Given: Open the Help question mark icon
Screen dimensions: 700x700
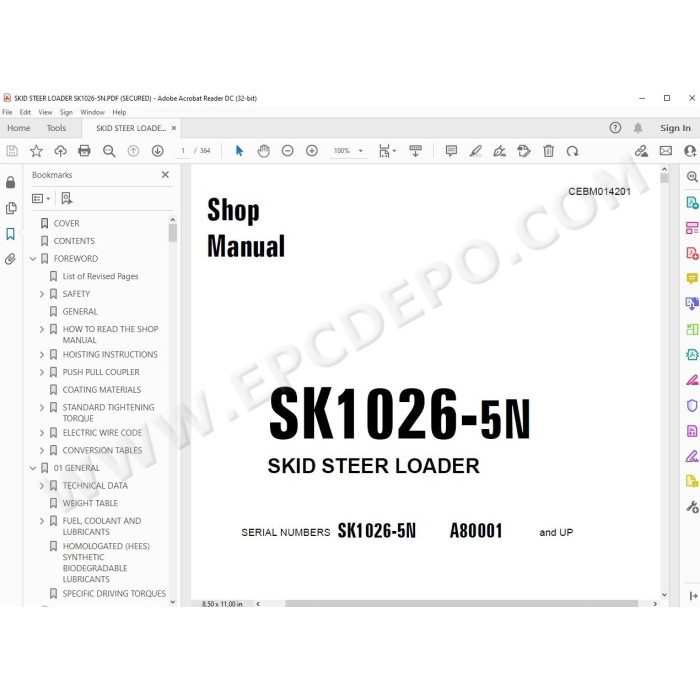Looking at the screenshot, I should click(615, 128).
